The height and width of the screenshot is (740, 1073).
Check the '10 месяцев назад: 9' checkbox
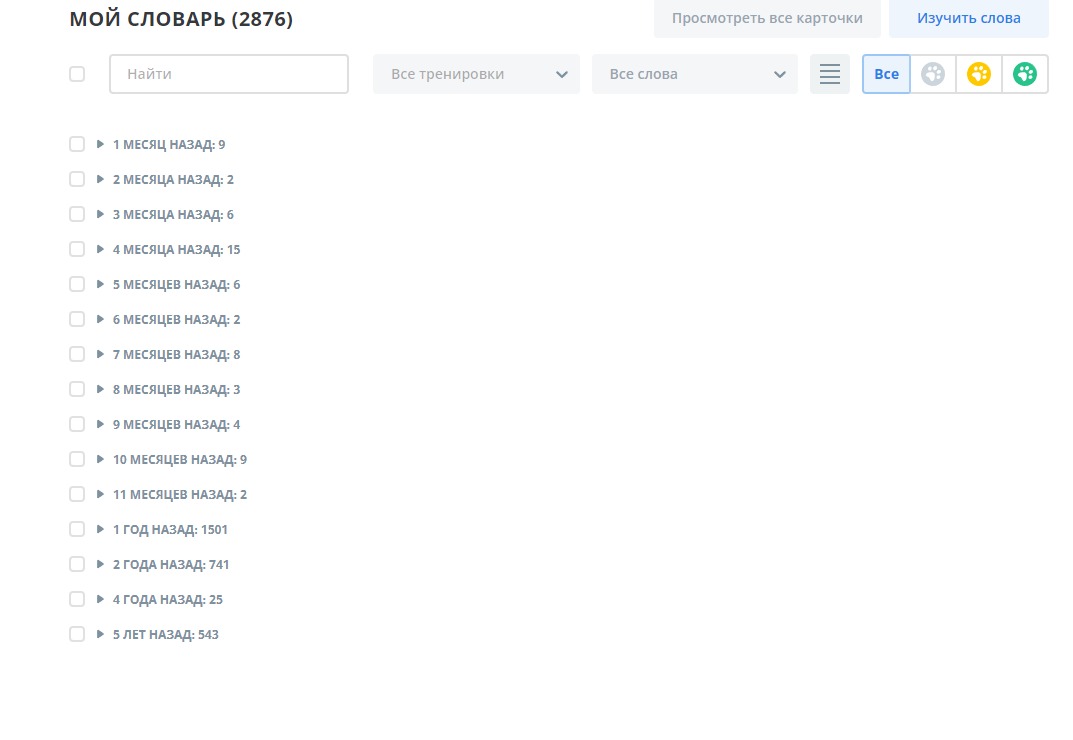pos(77,459)
